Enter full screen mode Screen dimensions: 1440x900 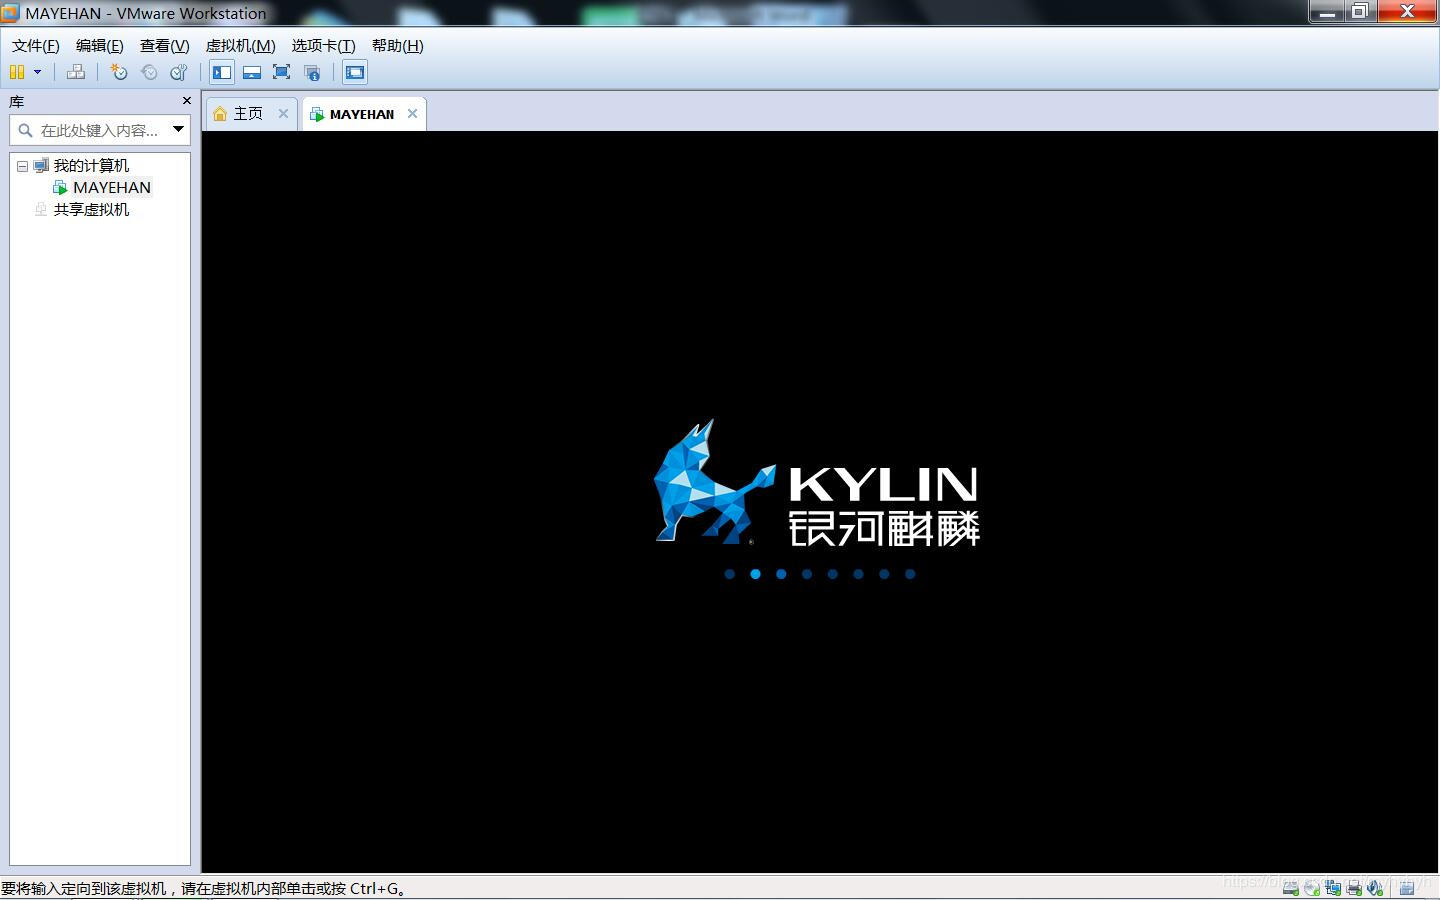pos(281,72)
